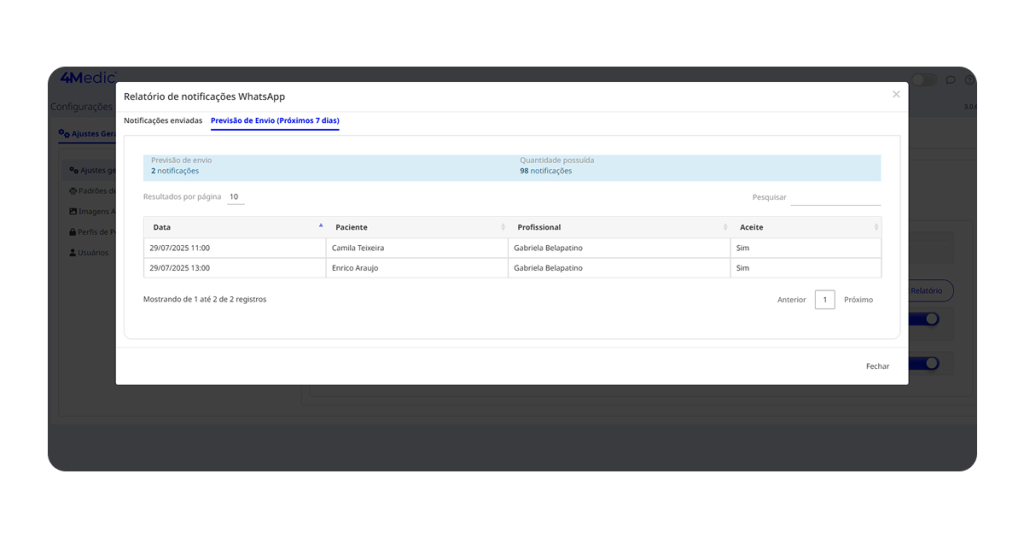Open Padrões sidebar item in background
This screenshot has height=538, width=1024.
point(92,191)
